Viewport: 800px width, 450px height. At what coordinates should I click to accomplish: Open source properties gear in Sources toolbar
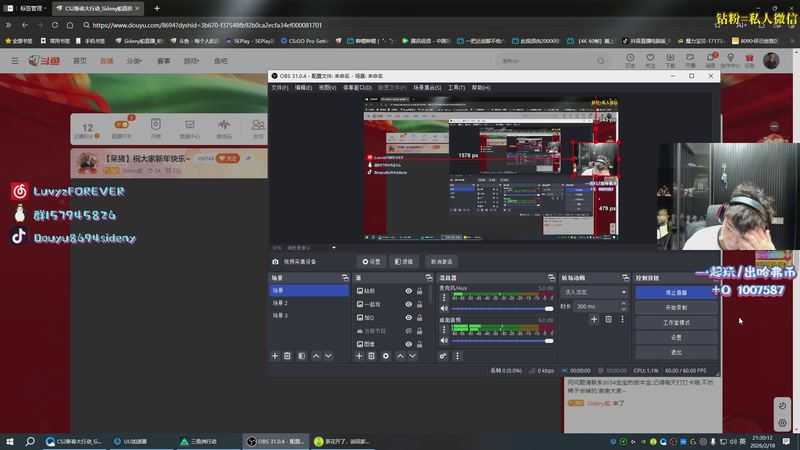point(386,356)
